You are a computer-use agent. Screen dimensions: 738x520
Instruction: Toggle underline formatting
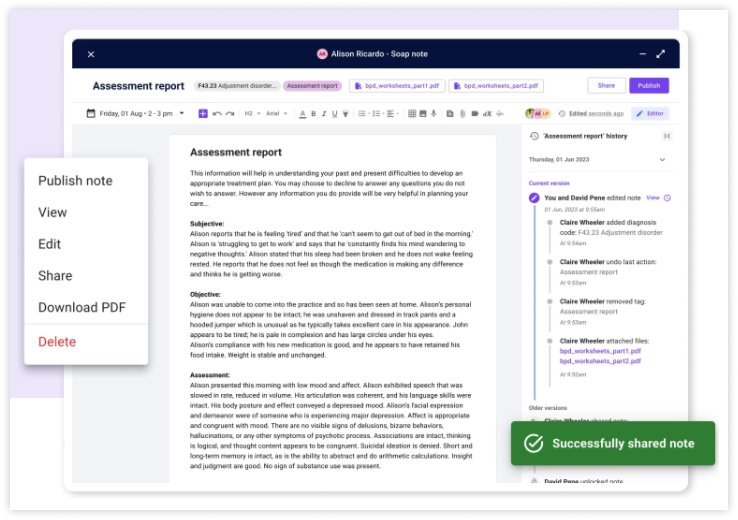point(335,113)
